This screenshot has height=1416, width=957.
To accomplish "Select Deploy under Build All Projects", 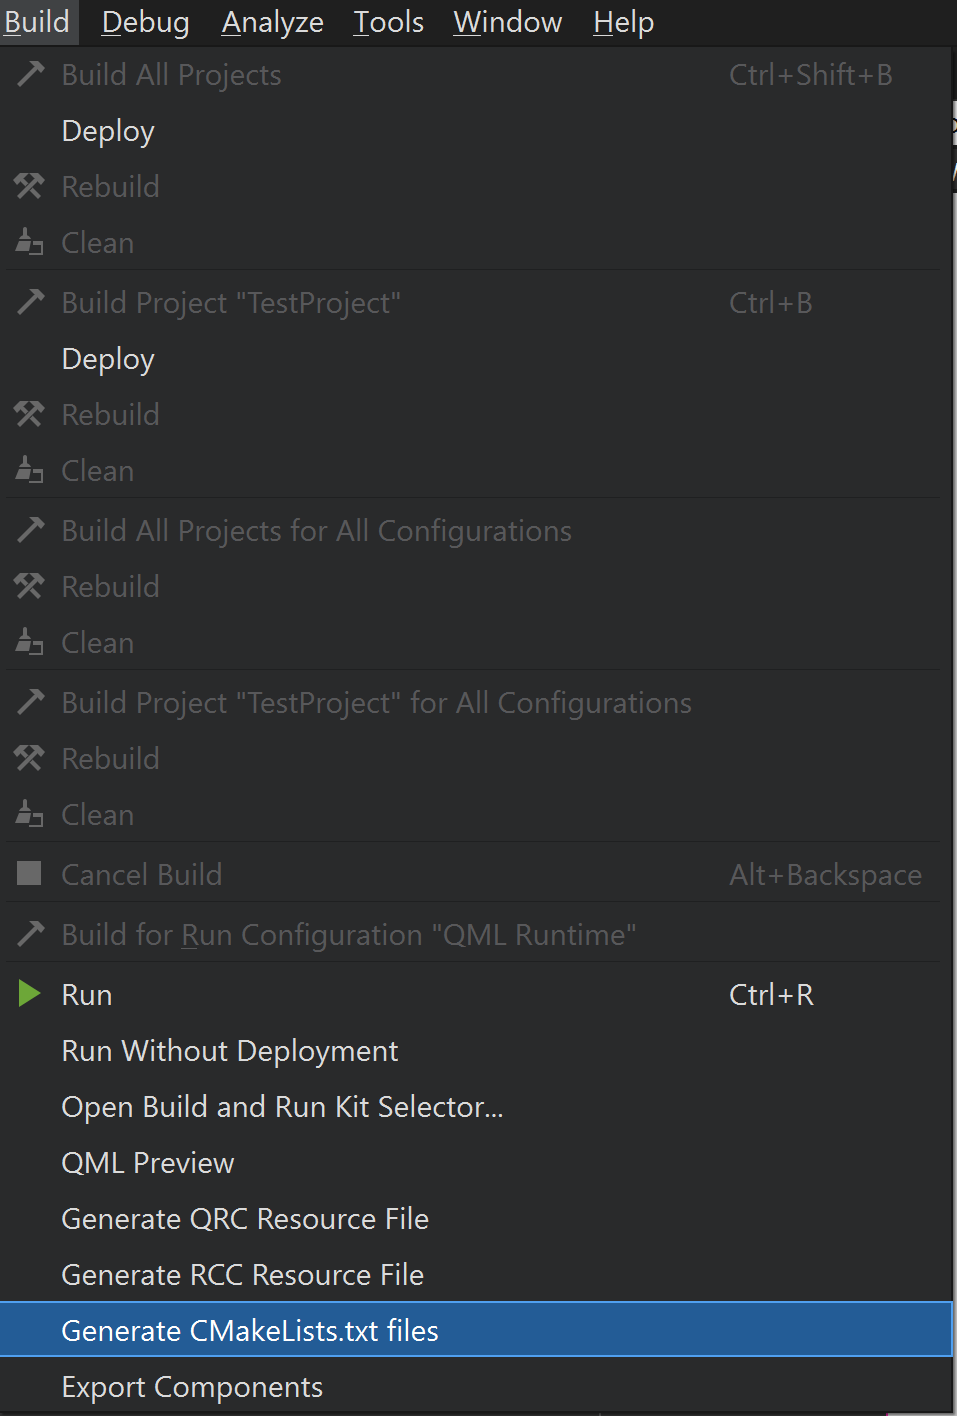I will click(x=108, y=130).
